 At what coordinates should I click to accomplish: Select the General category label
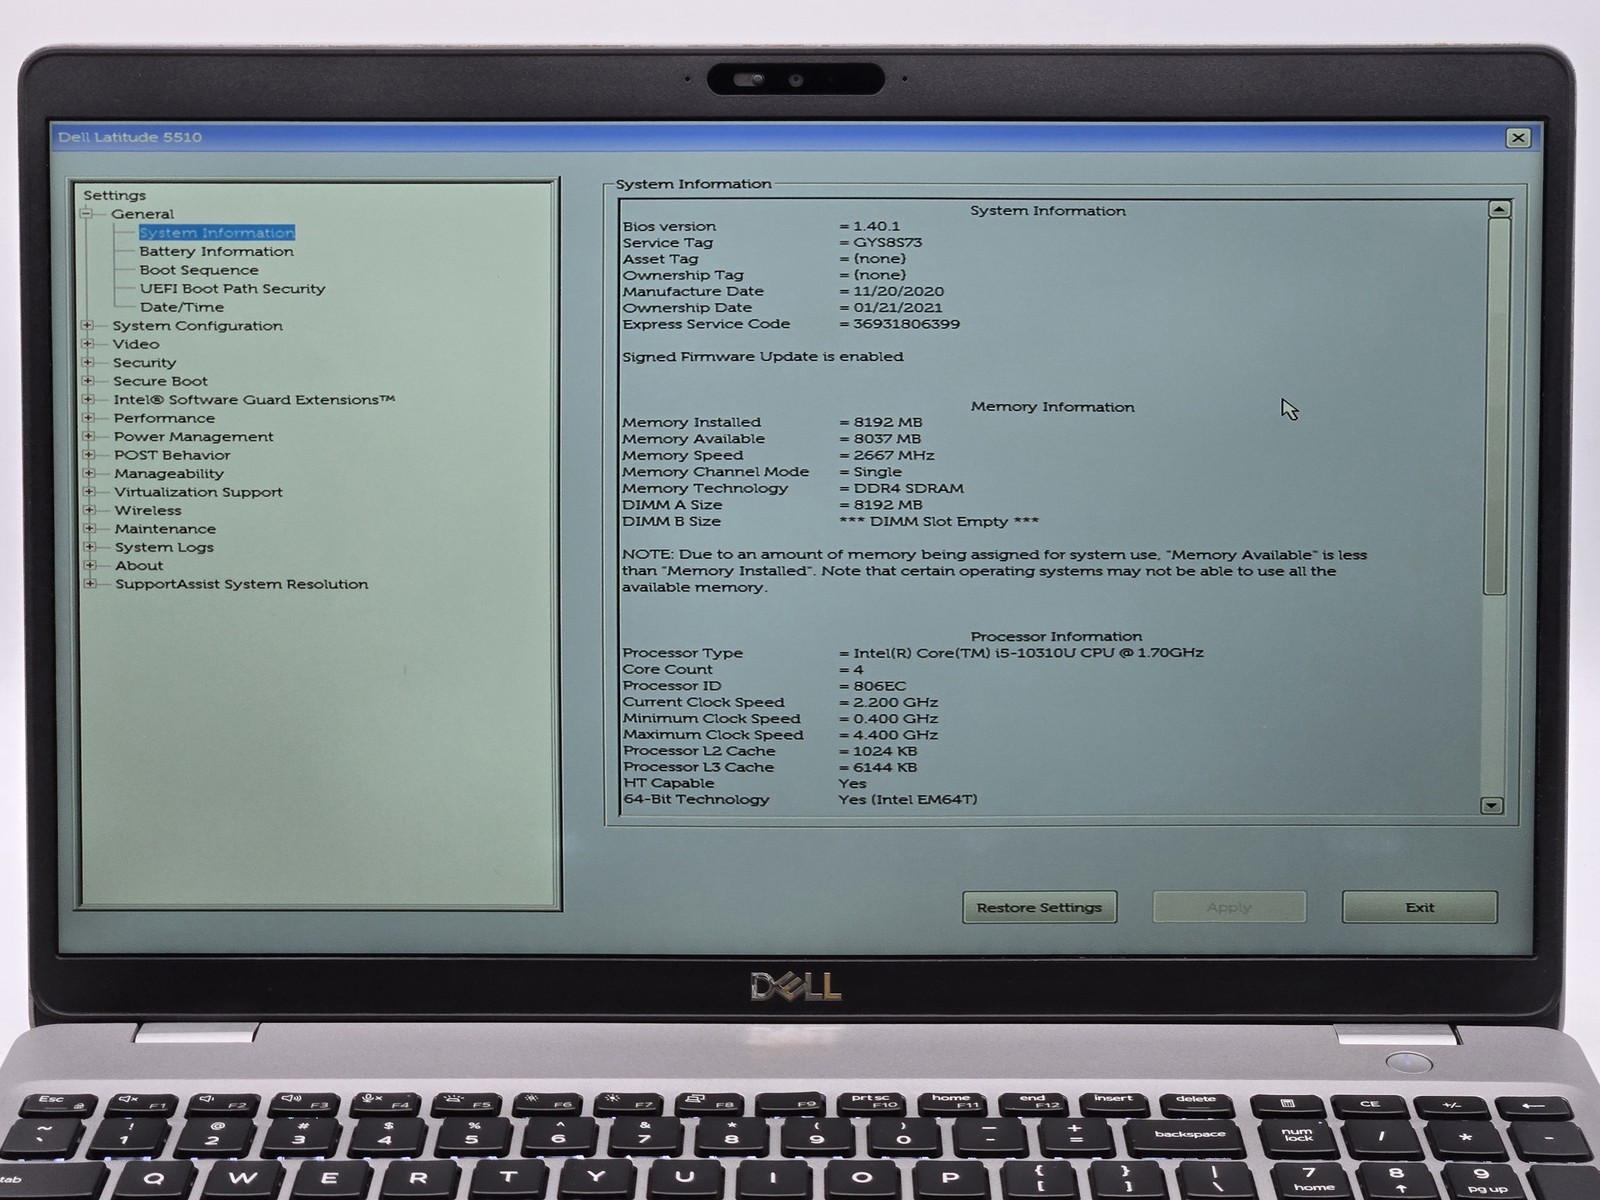pyautogui.click(x=142, y=214)
